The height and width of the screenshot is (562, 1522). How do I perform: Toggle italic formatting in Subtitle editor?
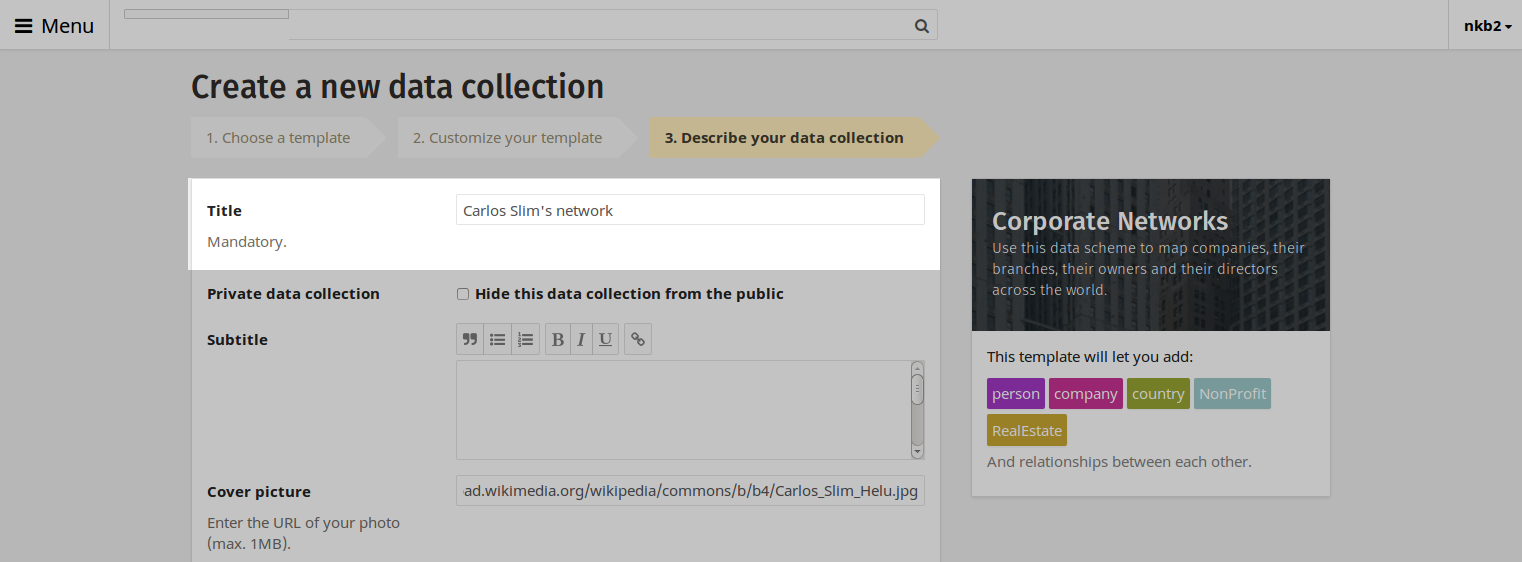coord(581,340)
